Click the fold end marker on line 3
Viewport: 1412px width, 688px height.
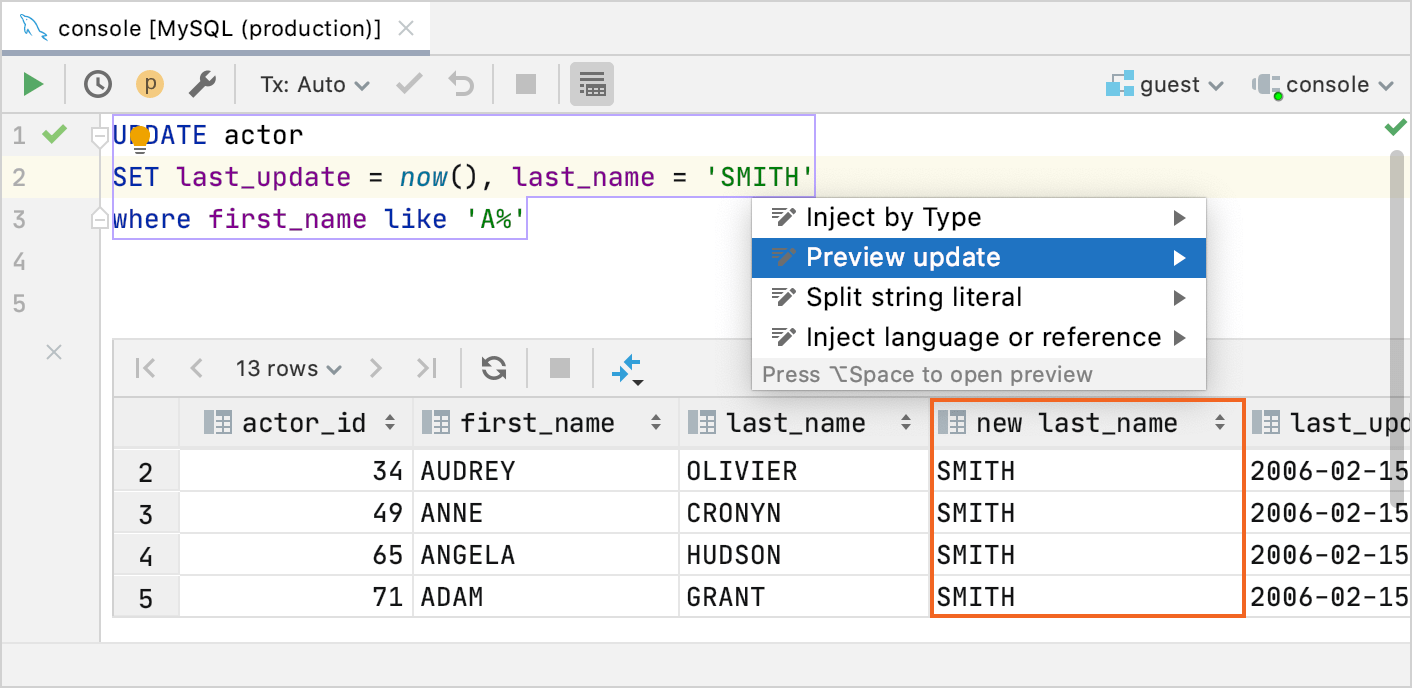point(99,218)
